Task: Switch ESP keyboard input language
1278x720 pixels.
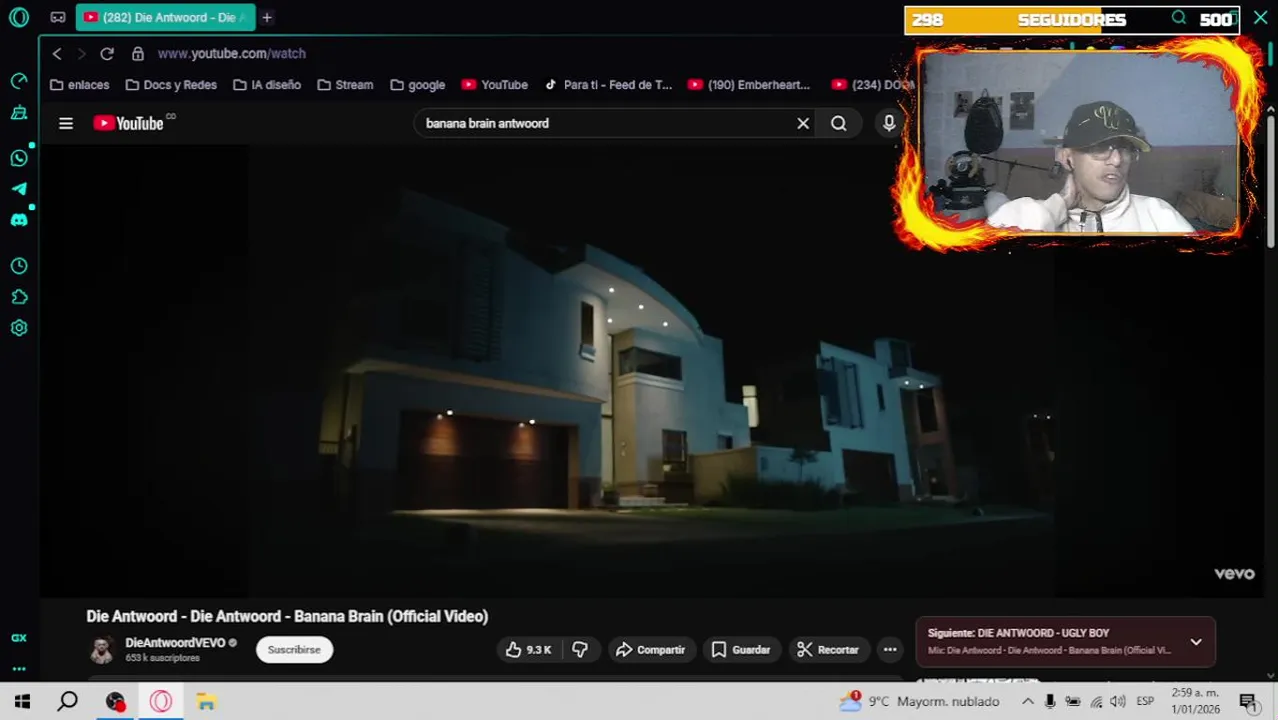Action: tap(1145, 702)
